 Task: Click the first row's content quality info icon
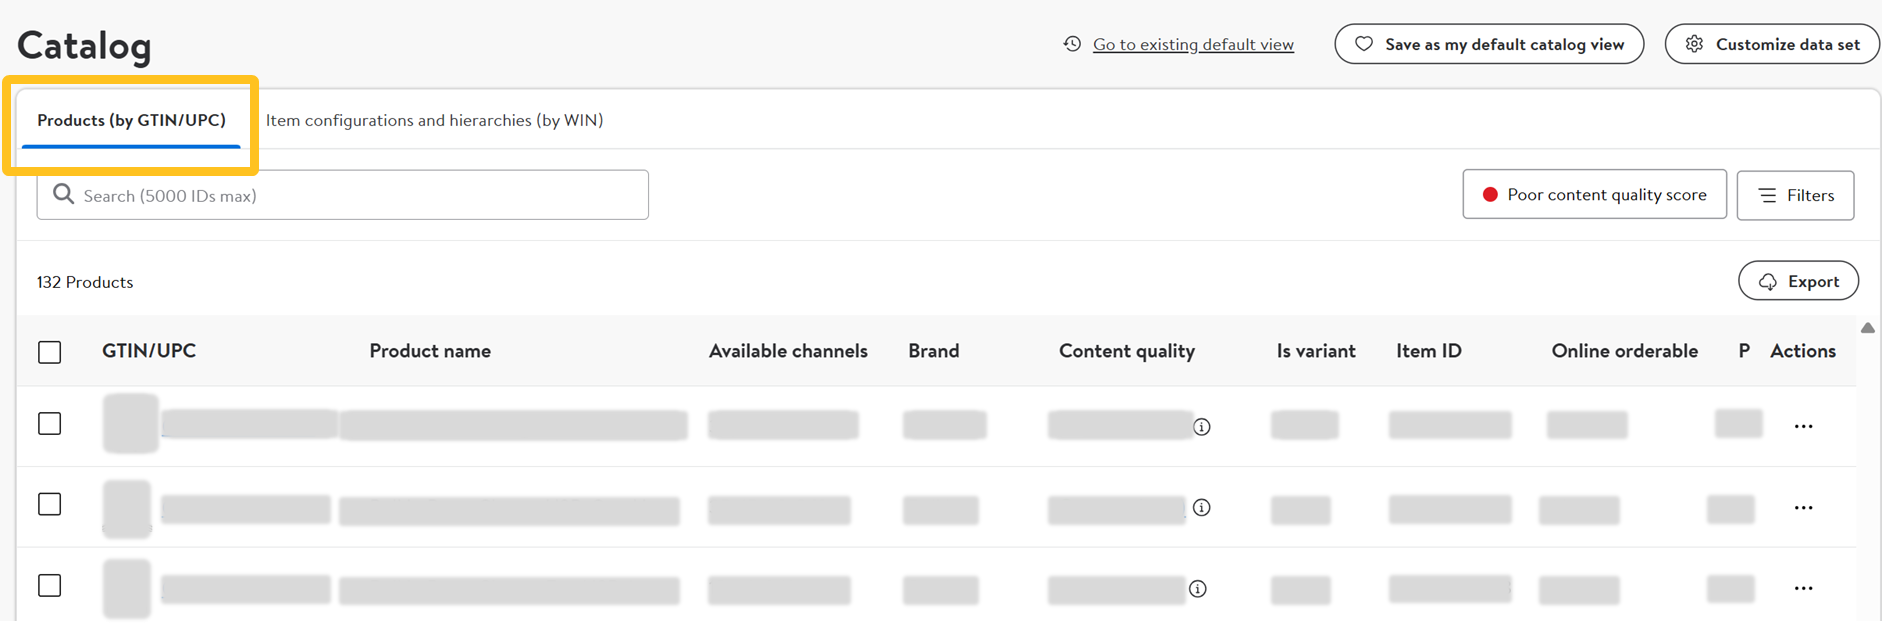click(1202, 427)
